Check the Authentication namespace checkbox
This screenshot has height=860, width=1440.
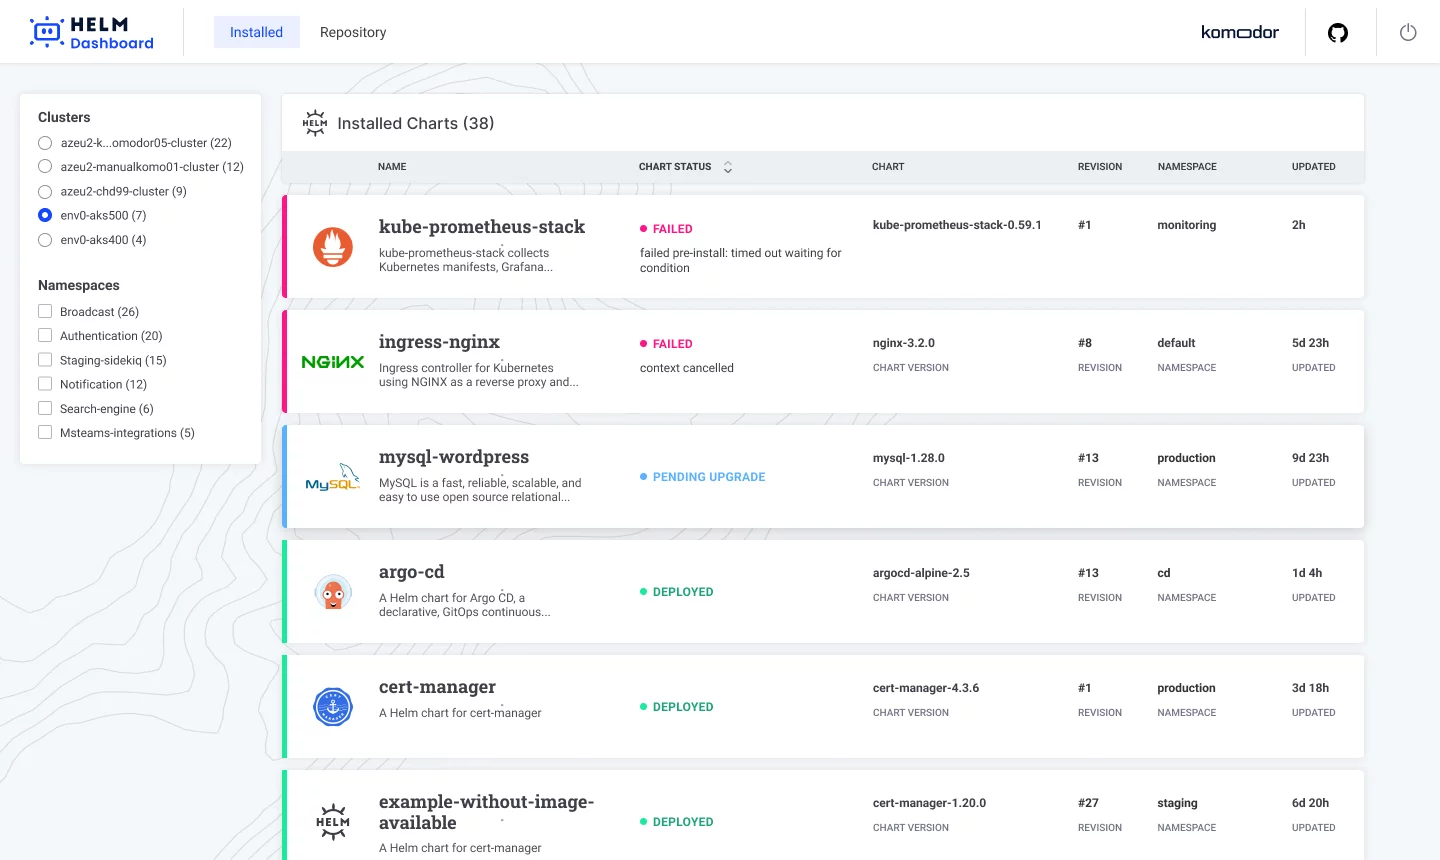coord(45,336)
